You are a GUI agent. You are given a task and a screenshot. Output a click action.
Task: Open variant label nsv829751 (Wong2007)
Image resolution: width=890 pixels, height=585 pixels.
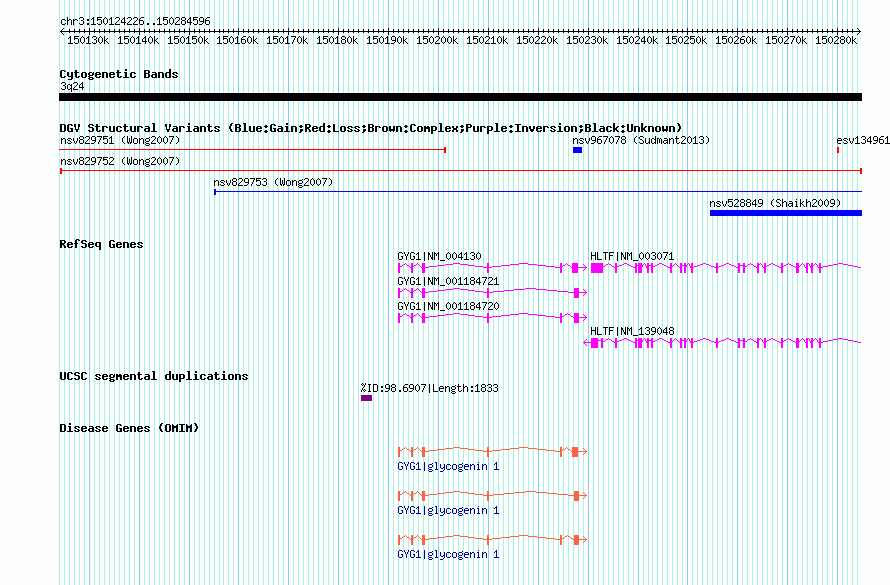(x=120, y=140)
